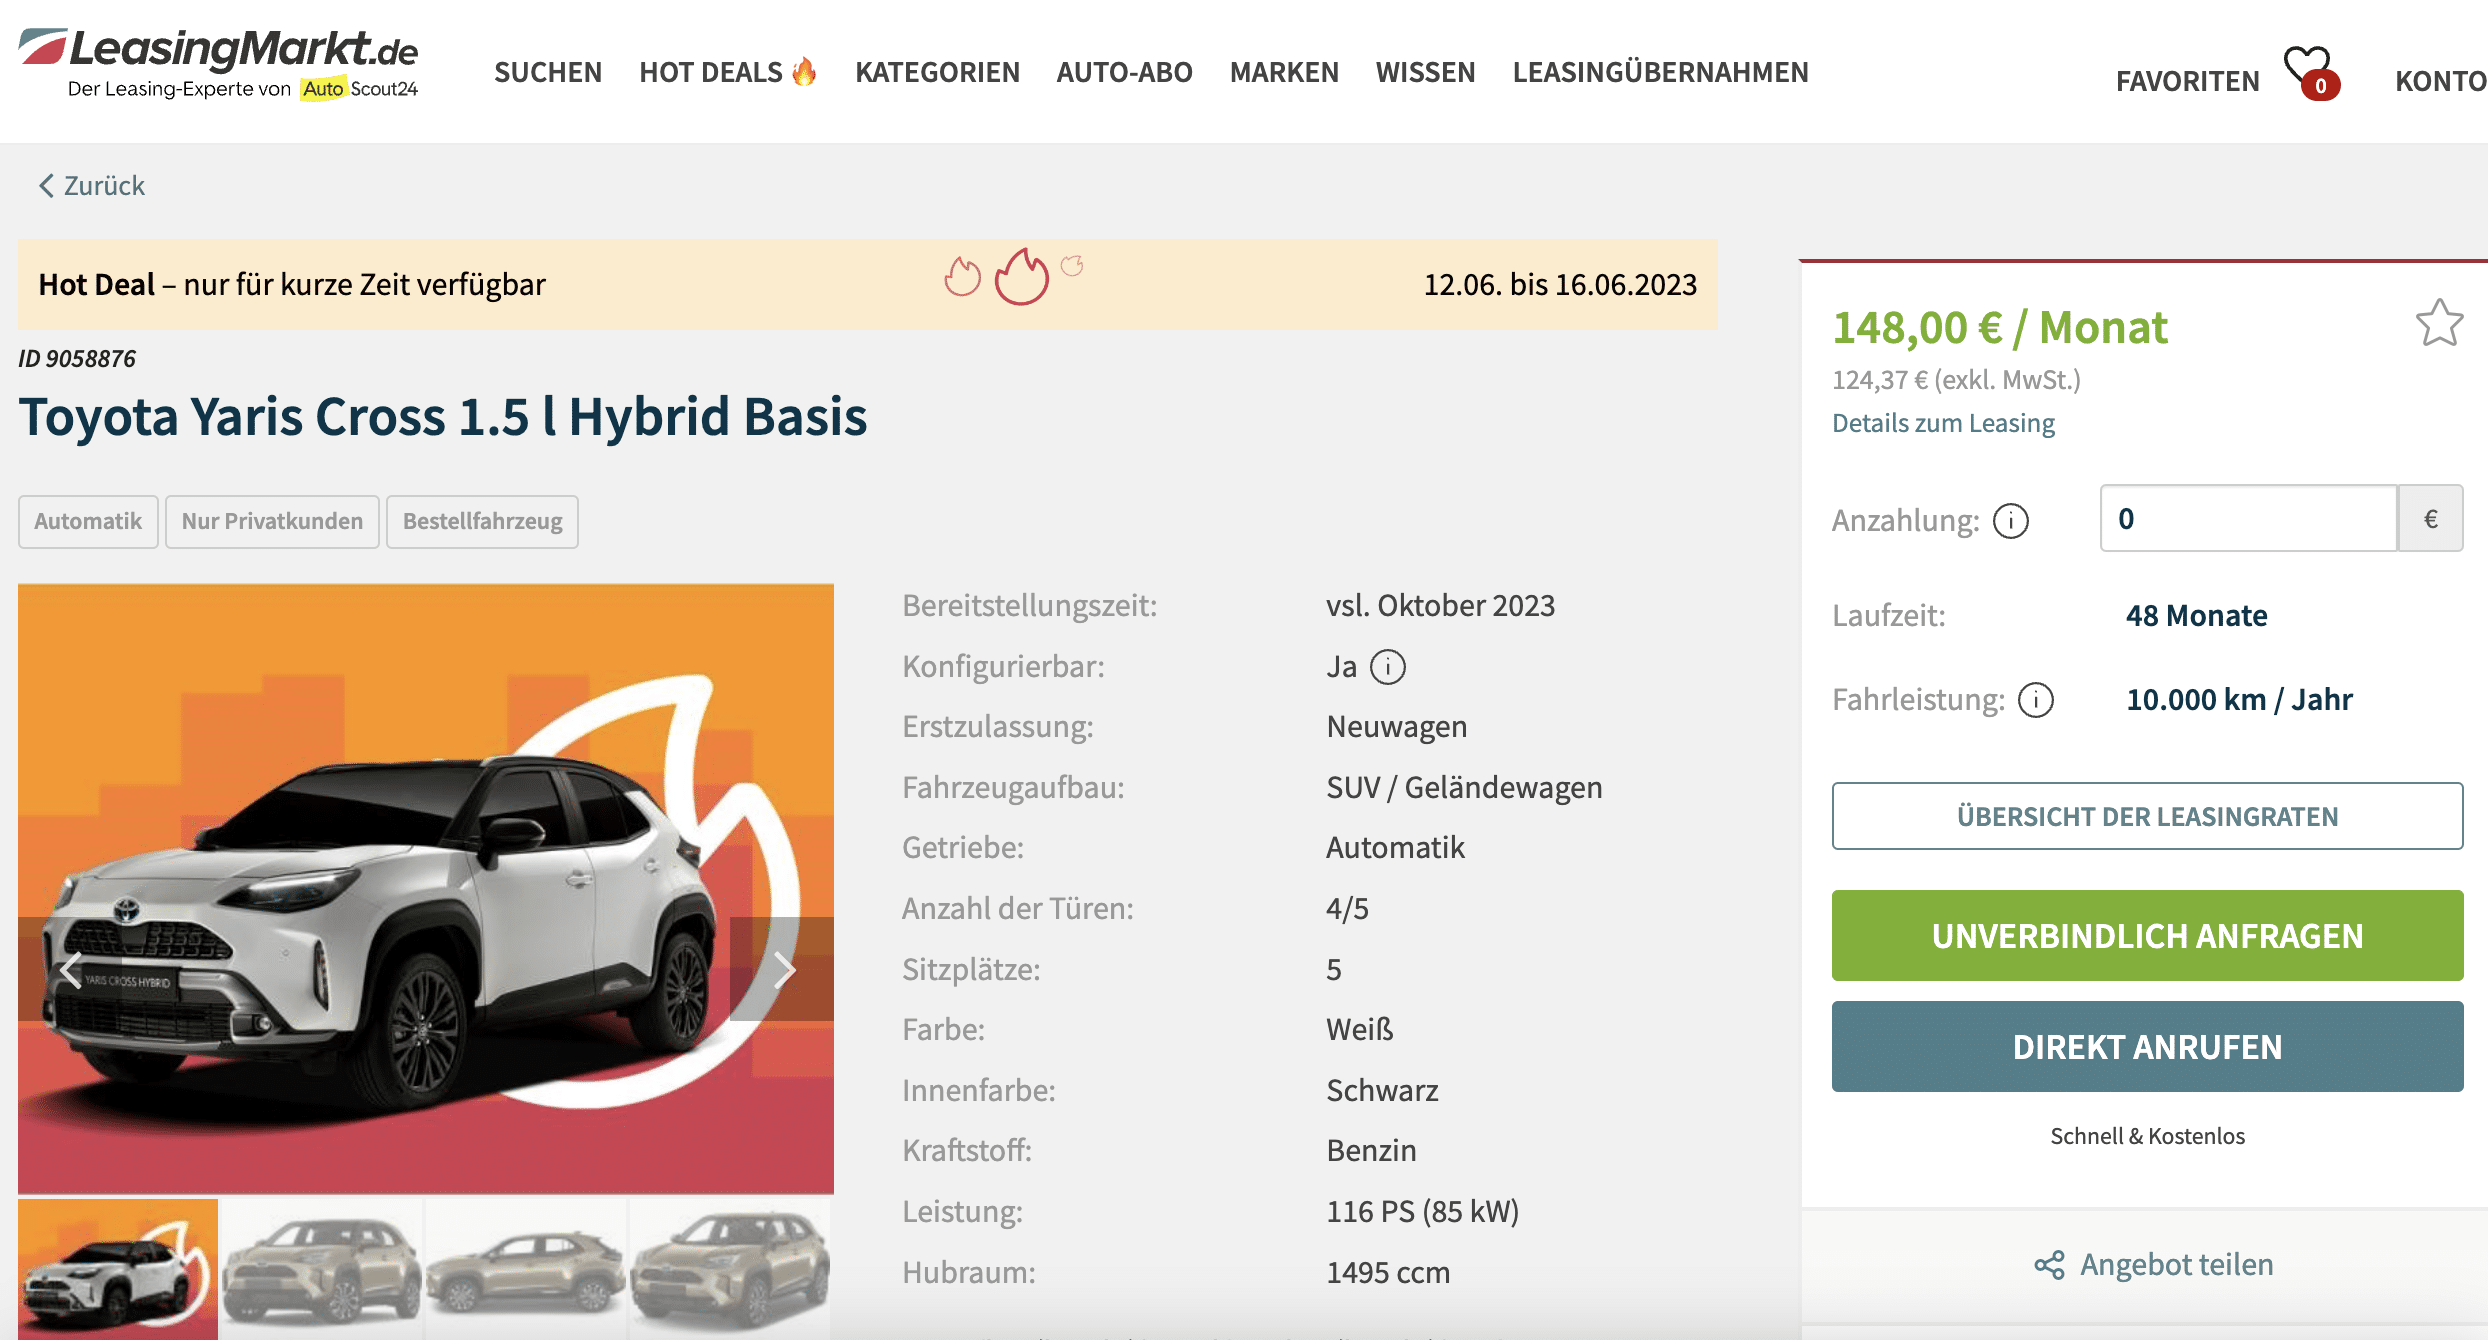This screenshot has height=1340, width=2488.
Task: Click 124,37 € (exkl. MwSt.) text
Action: pos(1956,380)
